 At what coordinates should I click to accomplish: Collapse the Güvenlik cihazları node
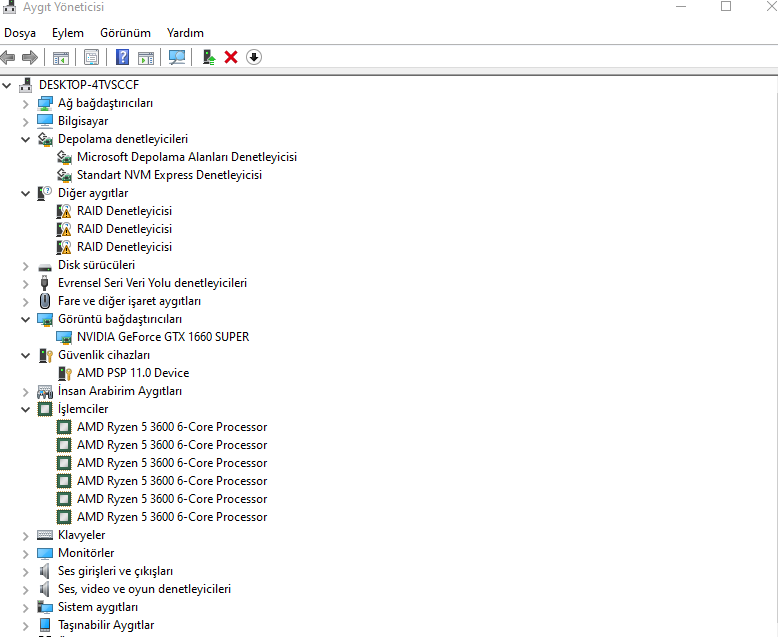pos(25,355)
